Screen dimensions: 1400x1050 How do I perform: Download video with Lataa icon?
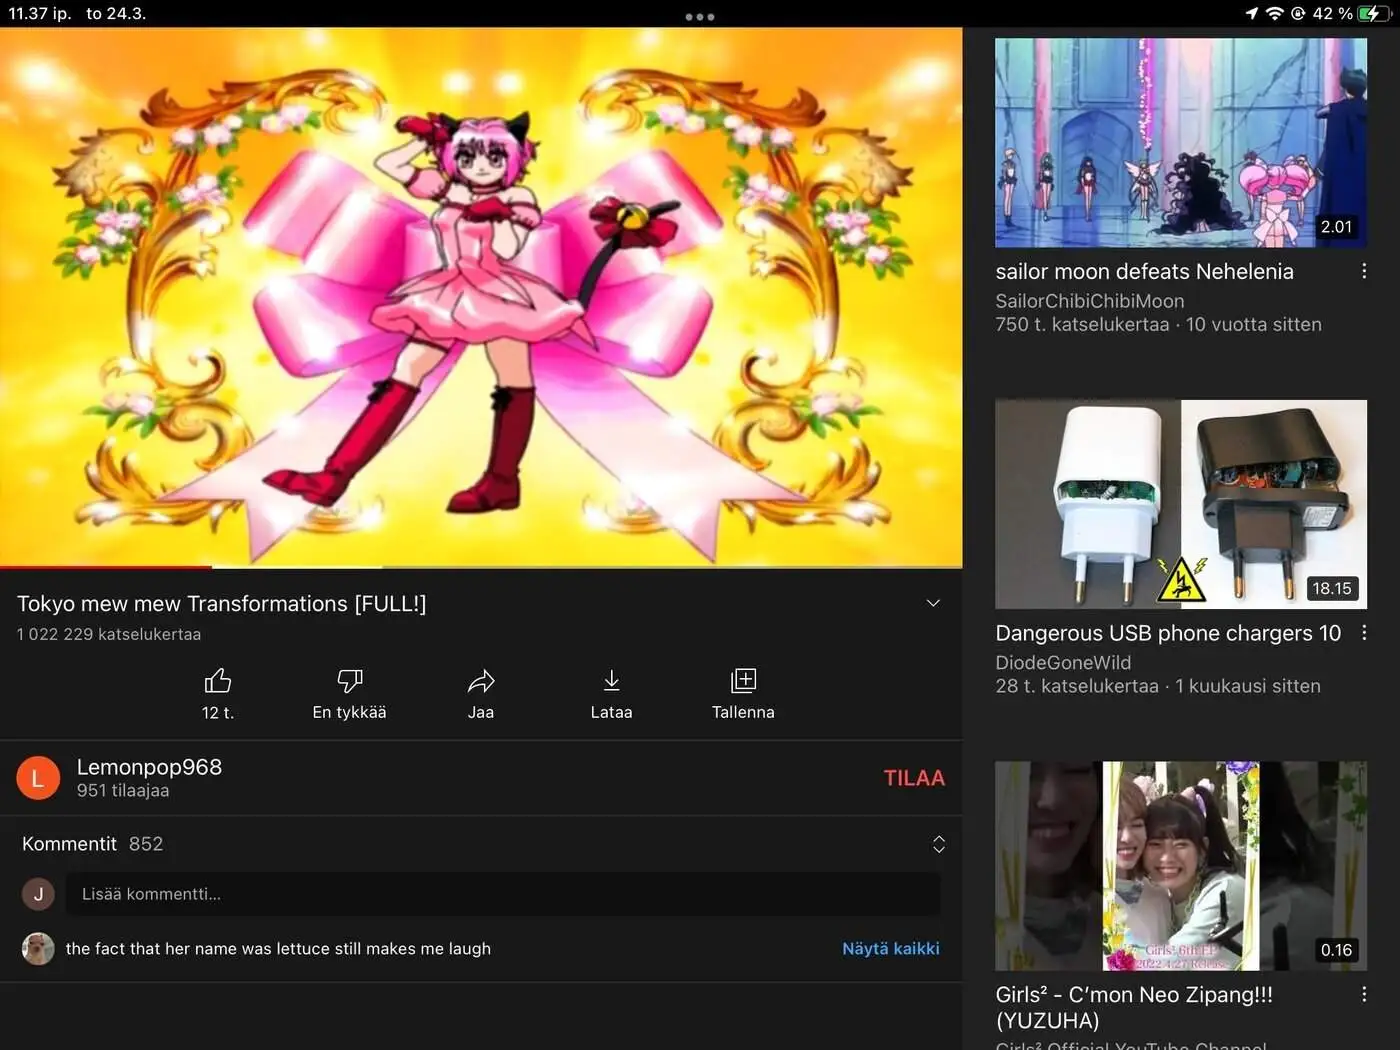(x=611, y=681)
